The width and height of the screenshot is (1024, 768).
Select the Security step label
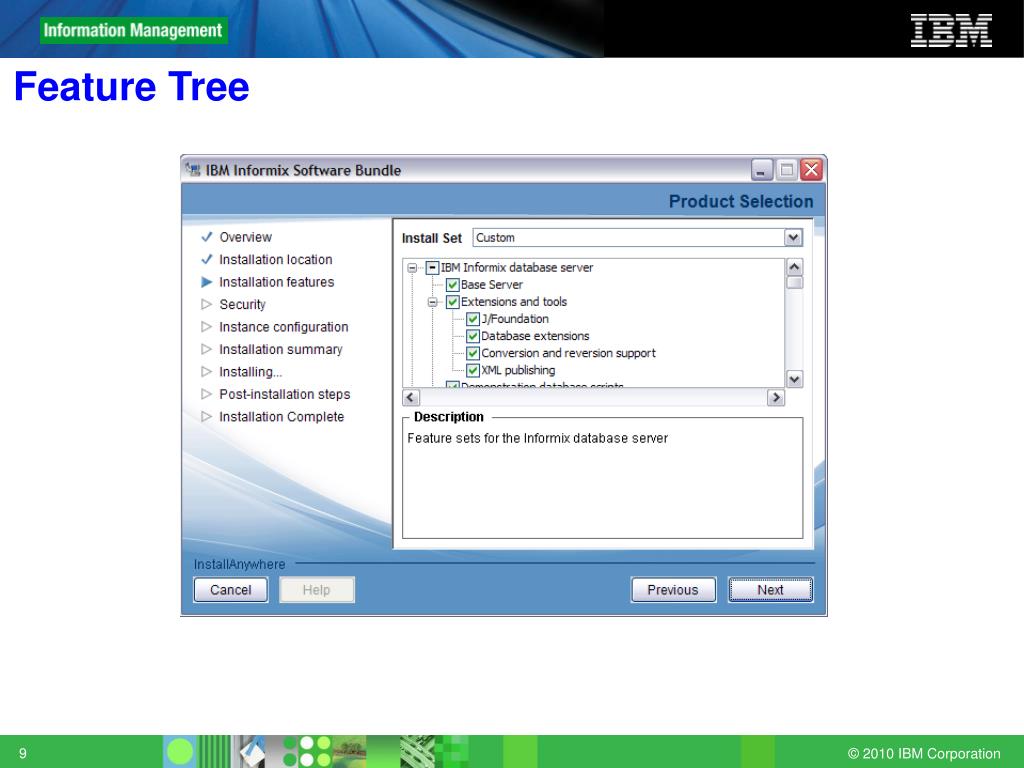pos(242,304)
